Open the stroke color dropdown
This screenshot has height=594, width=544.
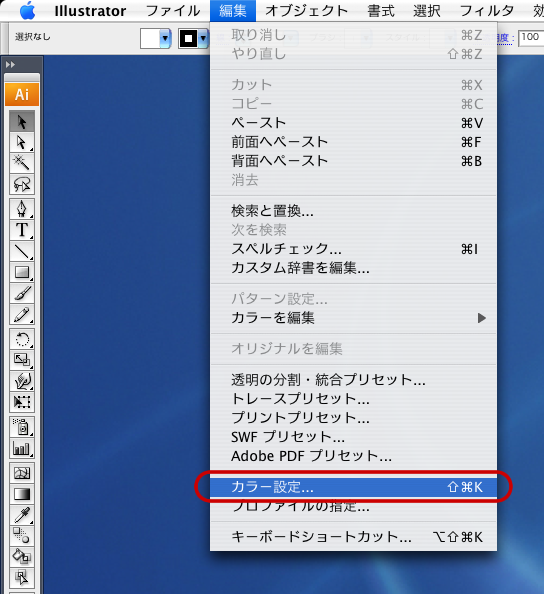(x=203, y=38)
